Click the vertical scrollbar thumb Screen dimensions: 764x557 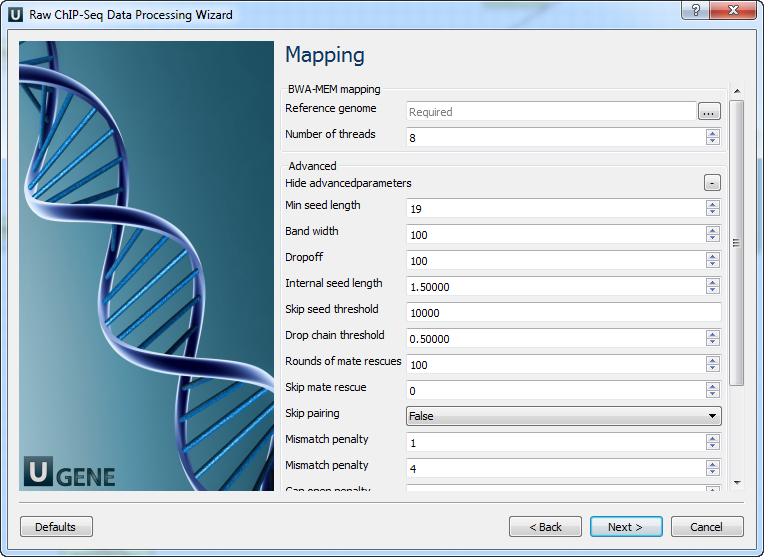[737, 243]
